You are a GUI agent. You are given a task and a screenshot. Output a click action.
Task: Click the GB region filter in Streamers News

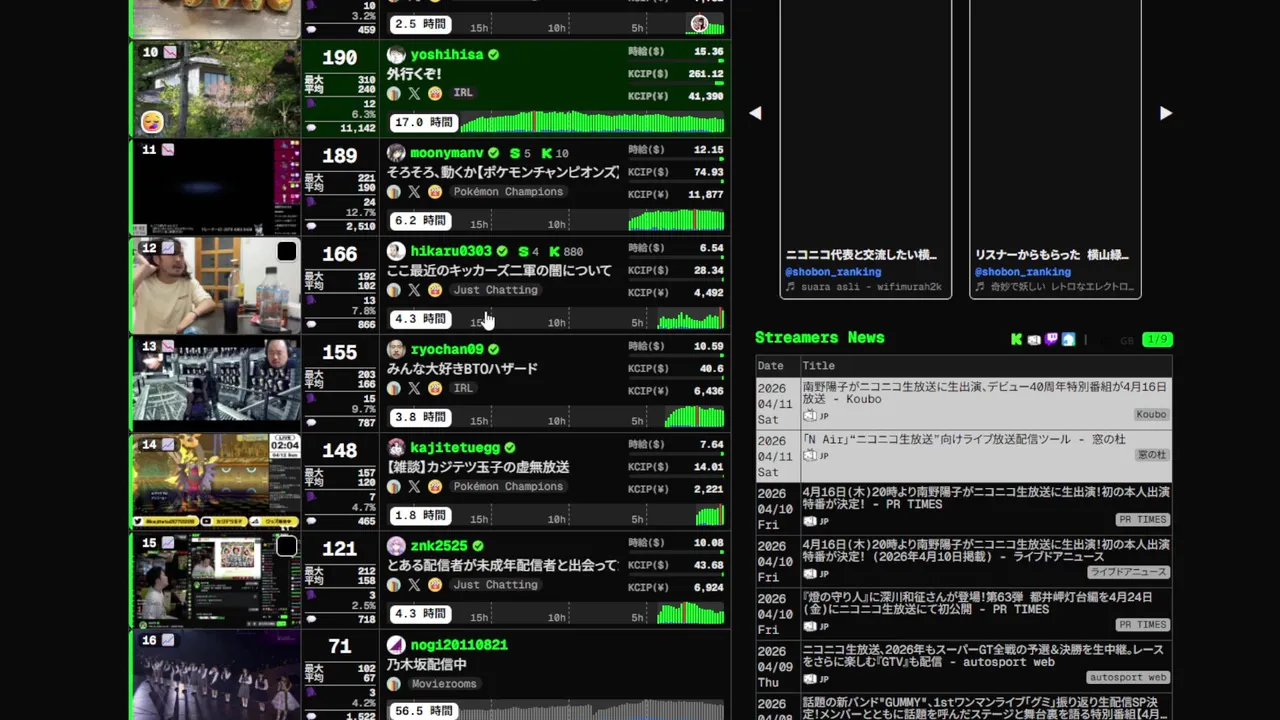click(1126, 341)
